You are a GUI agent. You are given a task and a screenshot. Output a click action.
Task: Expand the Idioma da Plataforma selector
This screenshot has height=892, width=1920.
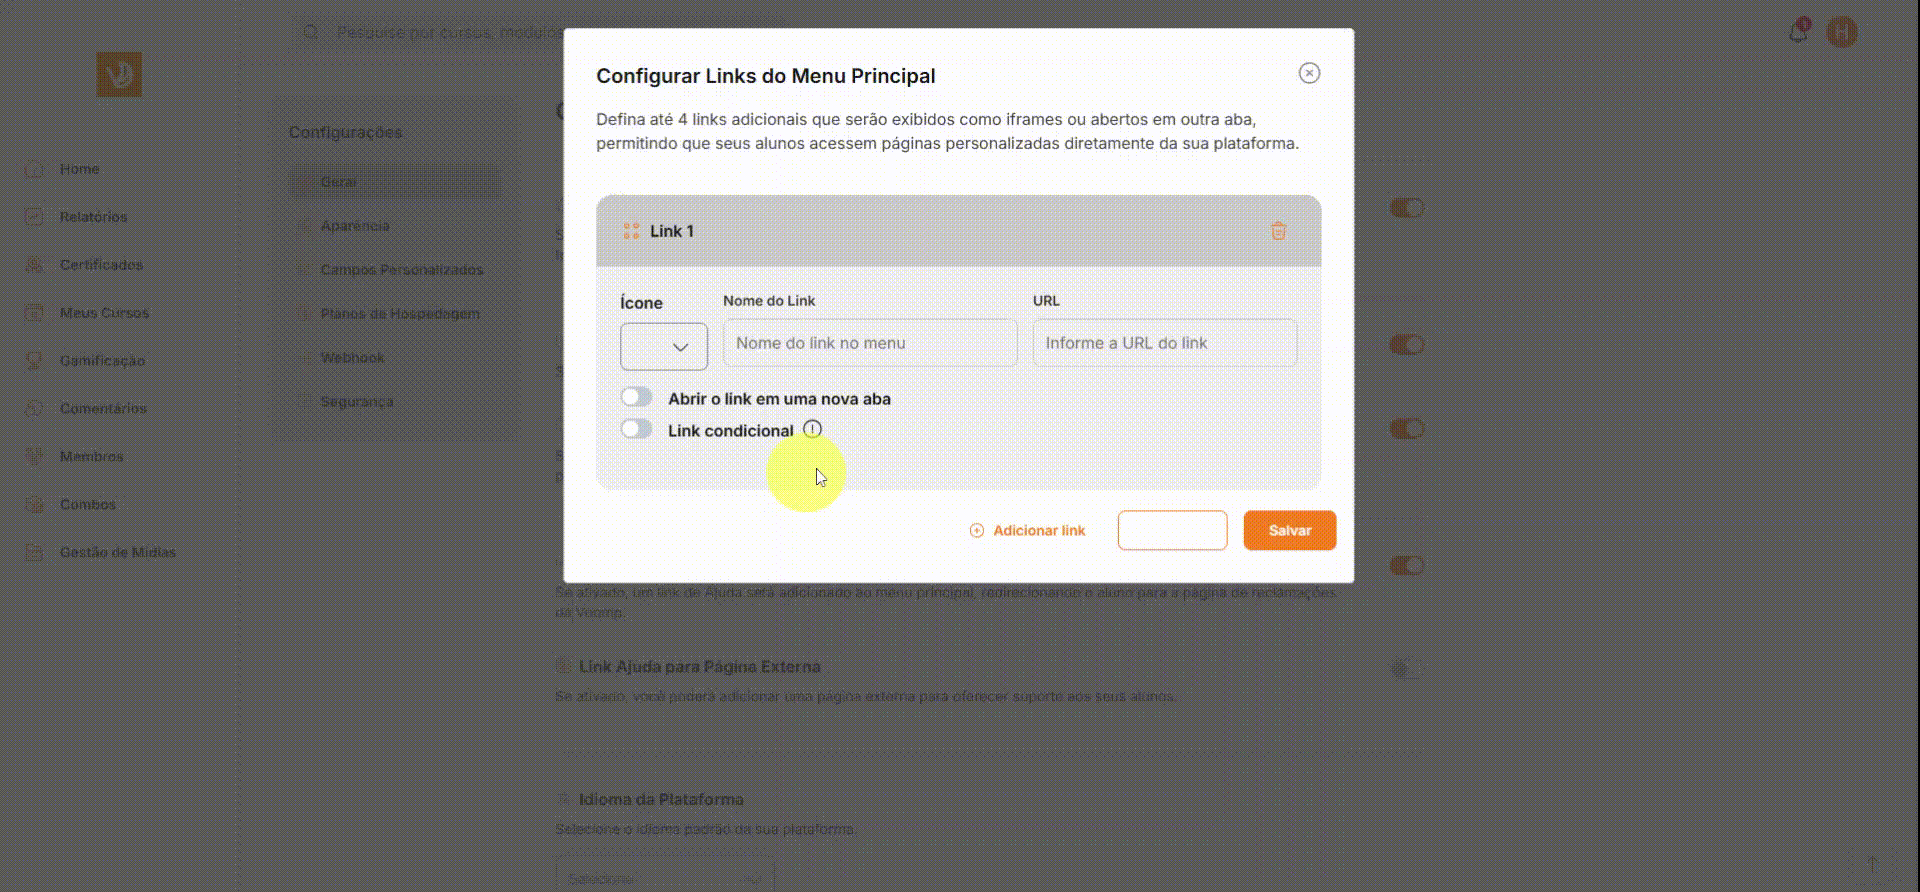tap(665, 877)
